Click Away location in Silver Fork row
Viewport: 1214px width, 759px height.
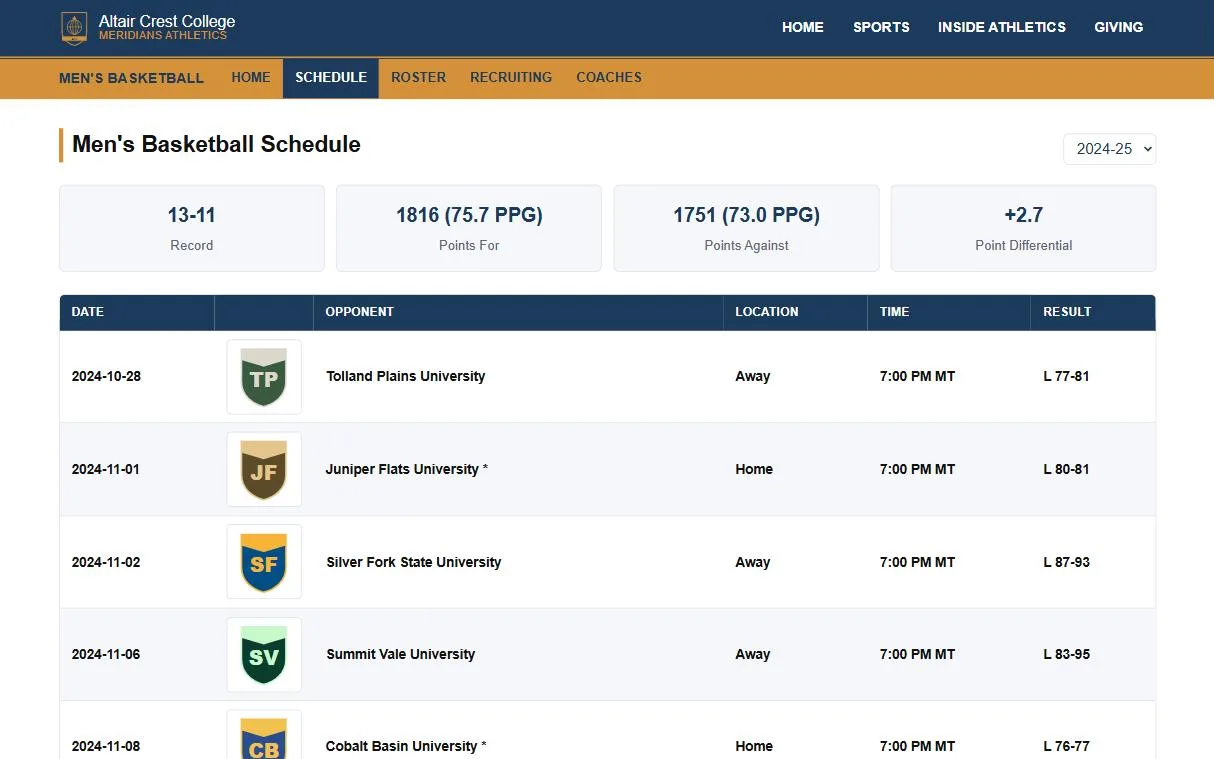pos(753,562)
